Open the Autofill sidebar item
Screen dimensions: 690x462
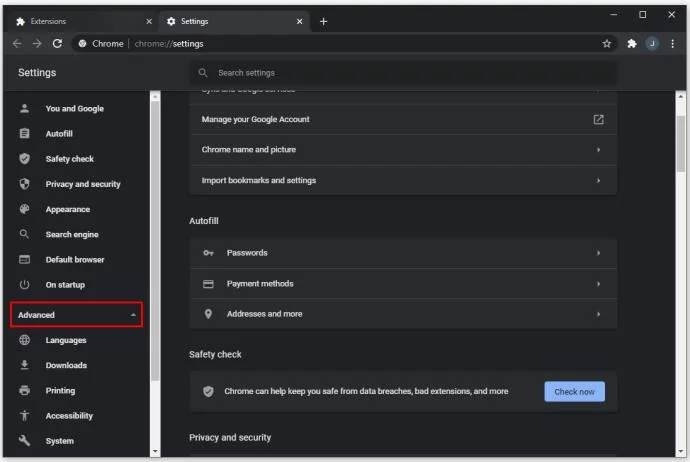click(59, 133)
